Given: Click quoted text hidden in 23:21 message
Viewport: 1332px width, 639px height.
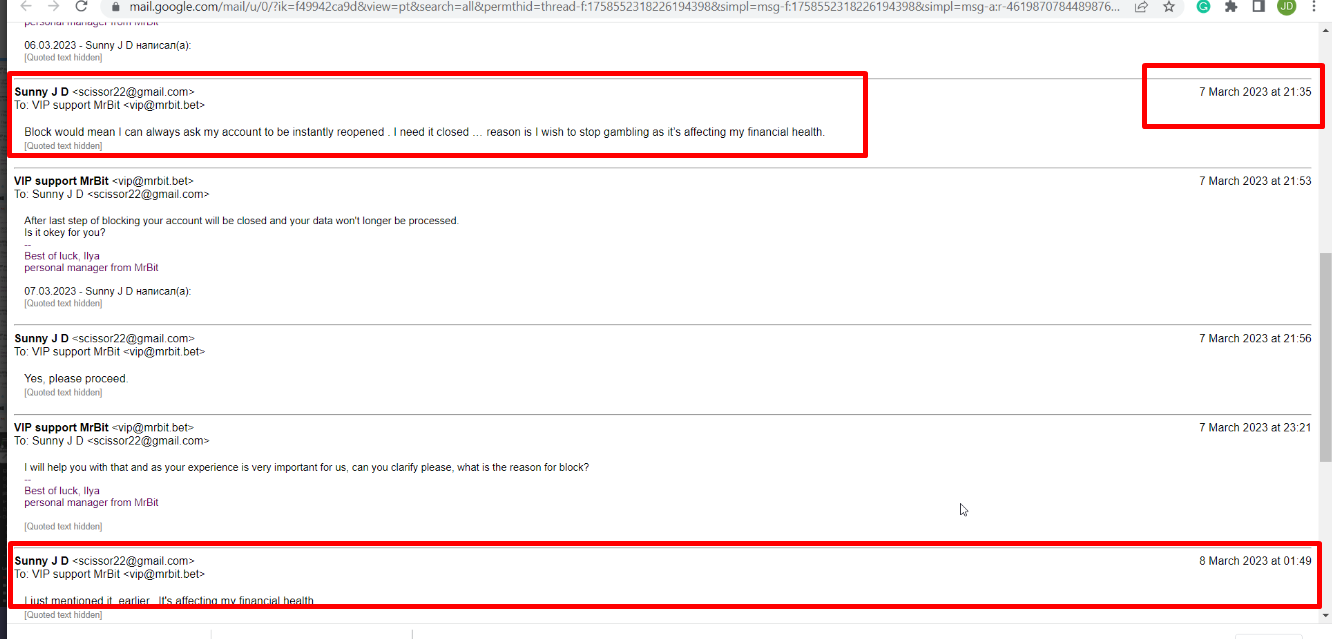Looking at the screenshot, I should pyautogui.click(x=63, y=526).
